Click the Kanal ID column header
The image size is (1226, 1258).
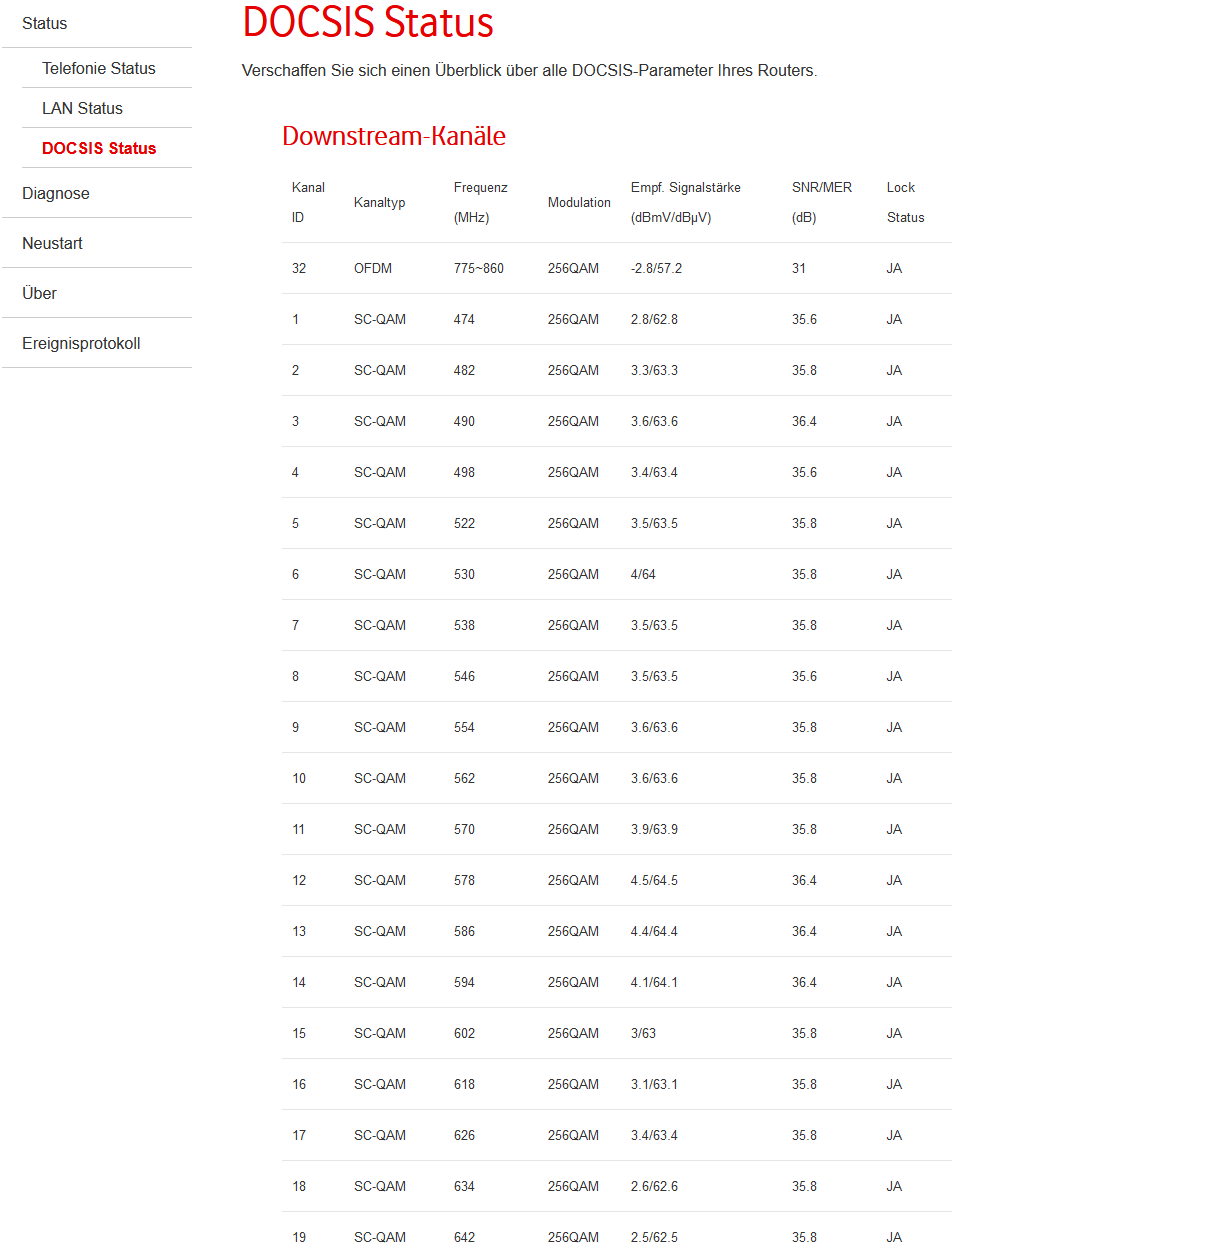[308, 202]
